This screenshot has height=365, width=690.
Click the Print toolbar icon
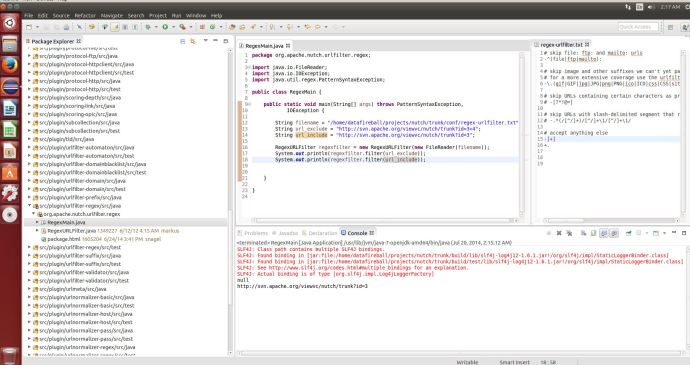pos(66,27)
